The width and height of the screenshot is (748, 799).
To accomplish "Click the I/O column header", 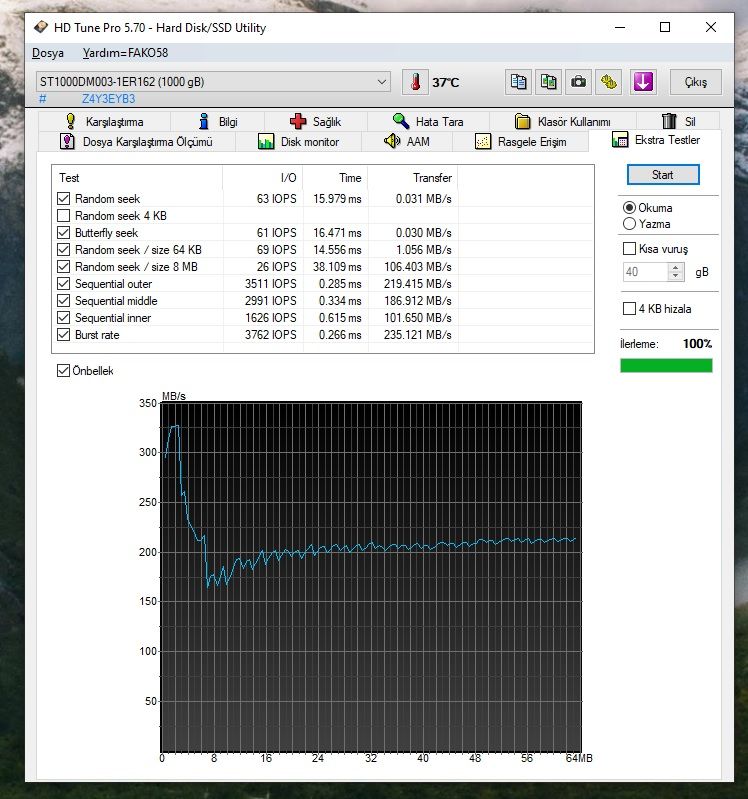I will [x=263, y=177].
